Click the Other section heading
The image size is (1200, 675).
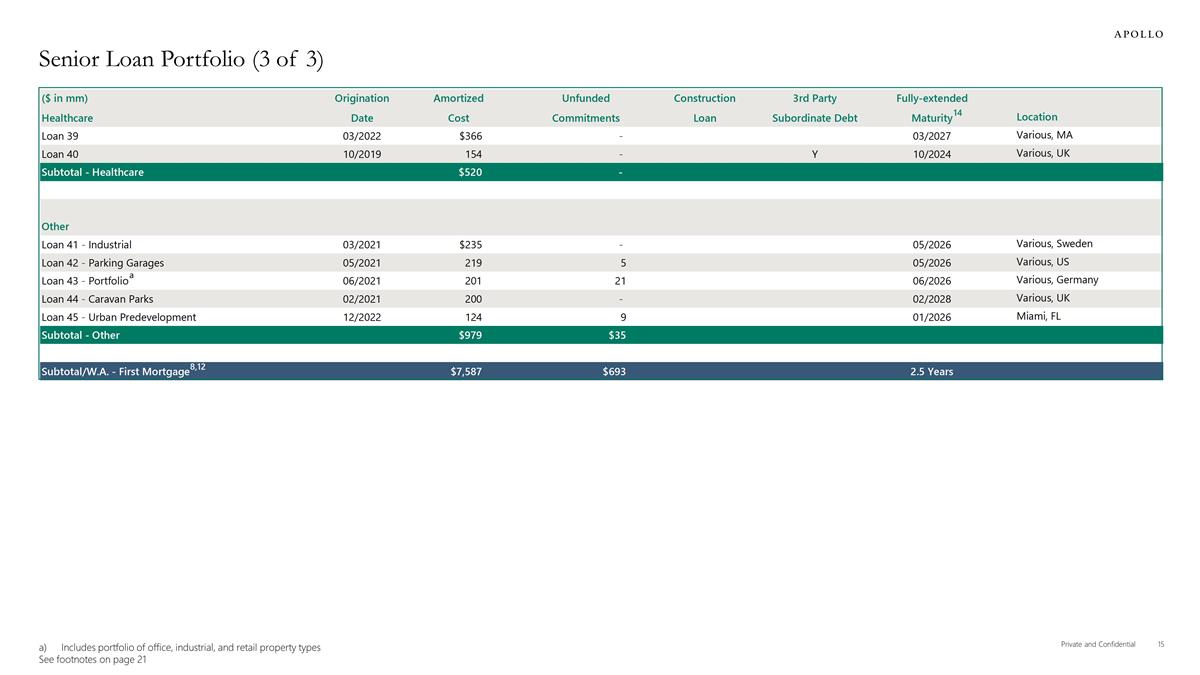coord(55,226)
